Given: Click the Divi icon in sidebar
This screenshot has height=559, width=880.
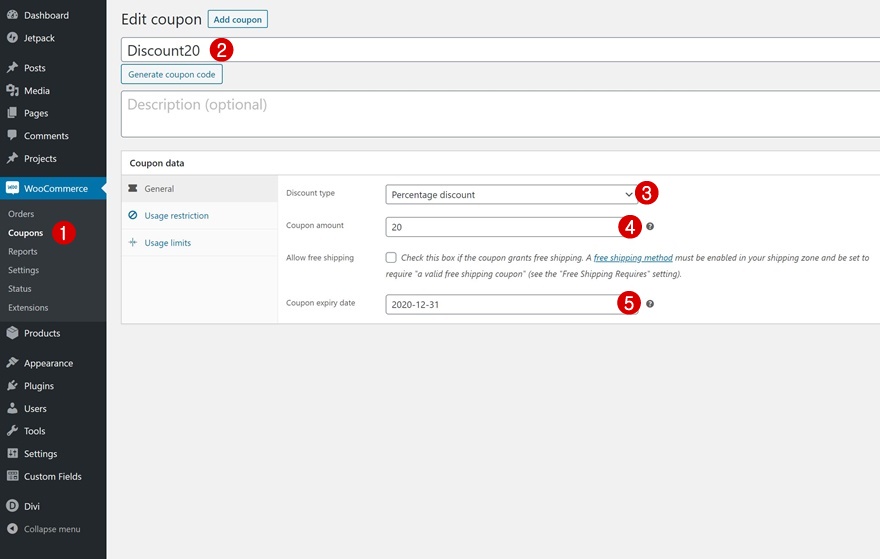Looking at the screenshot, I should coord(12,506).
